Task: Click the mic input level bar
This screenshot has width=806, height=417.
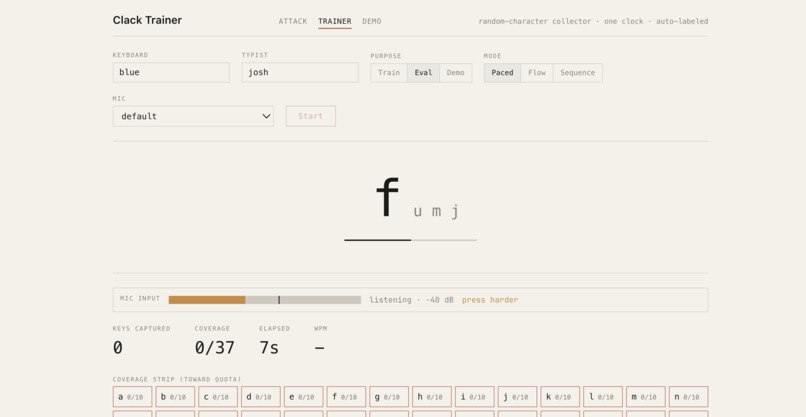Action: 265,300
